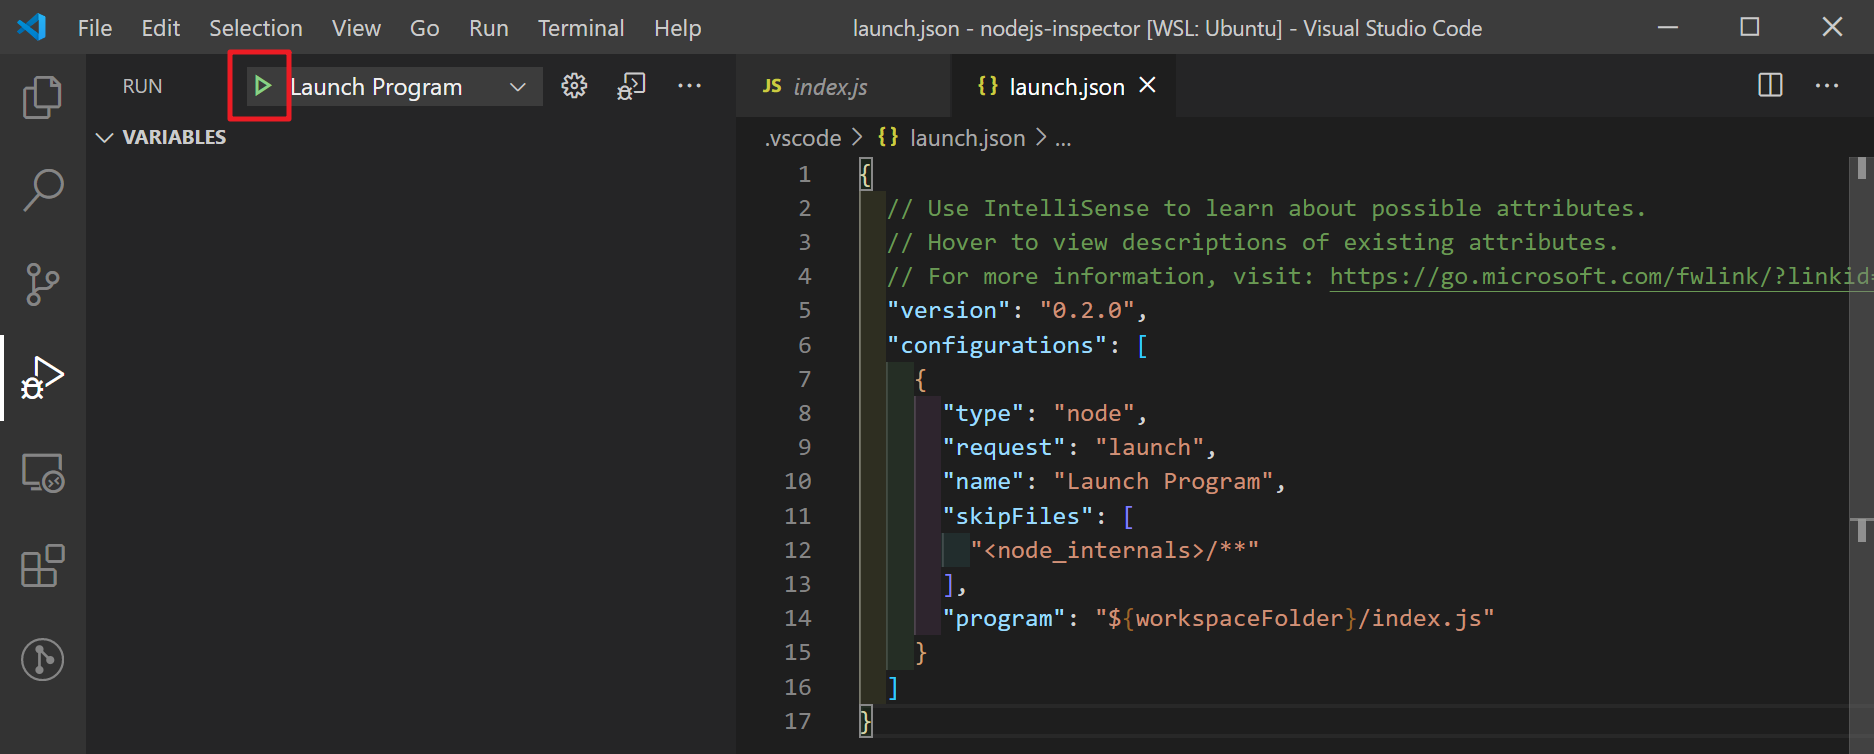Open the Terminal menu
Image resolution: width=1874 pixels, height=754 pixels.
[x=581, y=28]
